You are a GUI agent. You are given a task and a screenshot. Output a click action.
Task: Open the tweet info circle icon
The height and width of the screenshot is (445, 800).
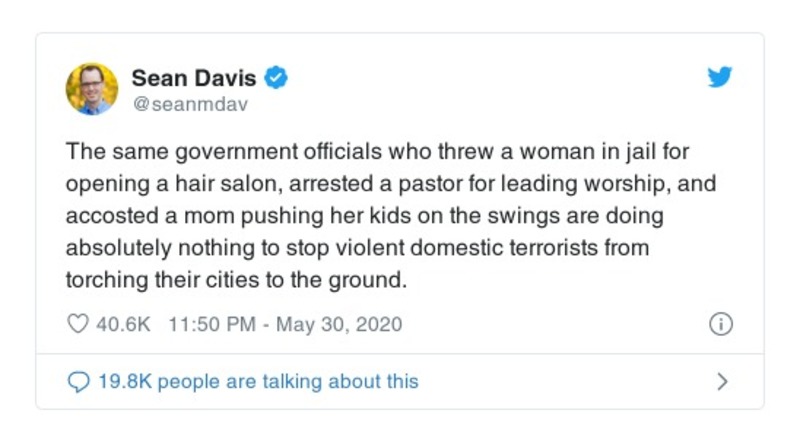pos(720,325)
